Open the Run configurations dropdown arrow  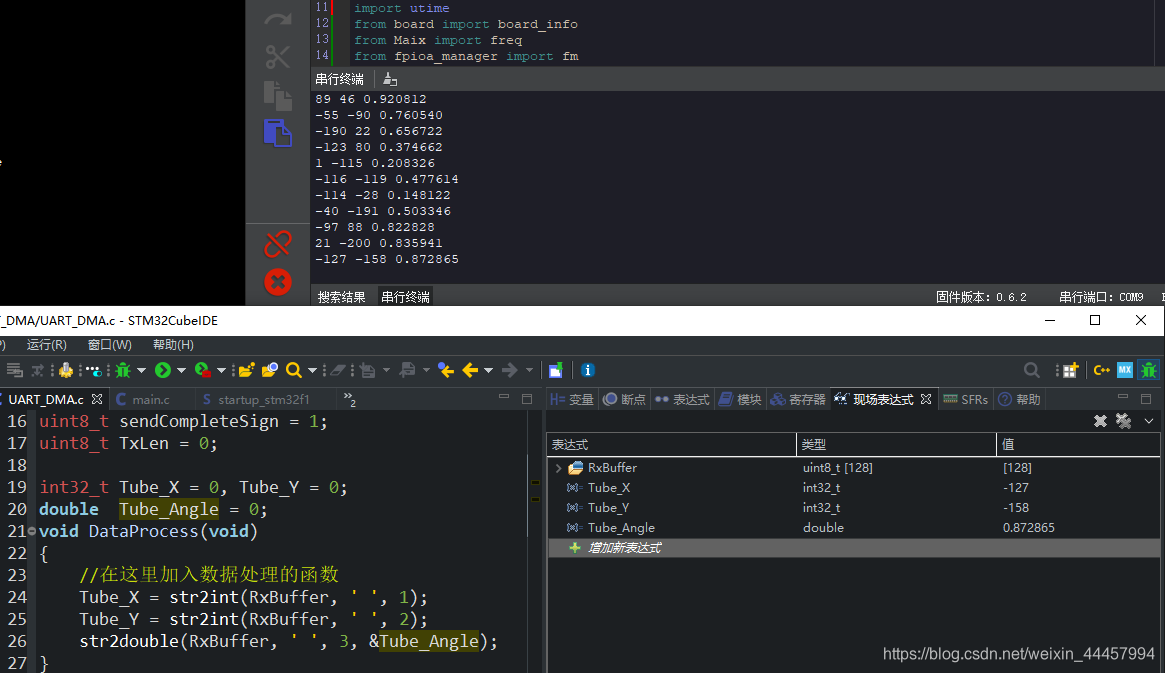click(x=181, y=370)
